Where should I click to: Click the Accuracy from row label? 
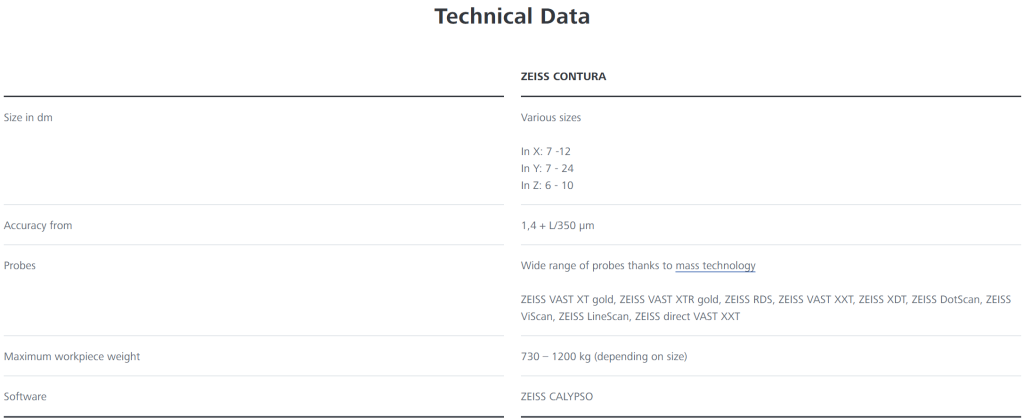pyautogui.click(x=38, y=226)
